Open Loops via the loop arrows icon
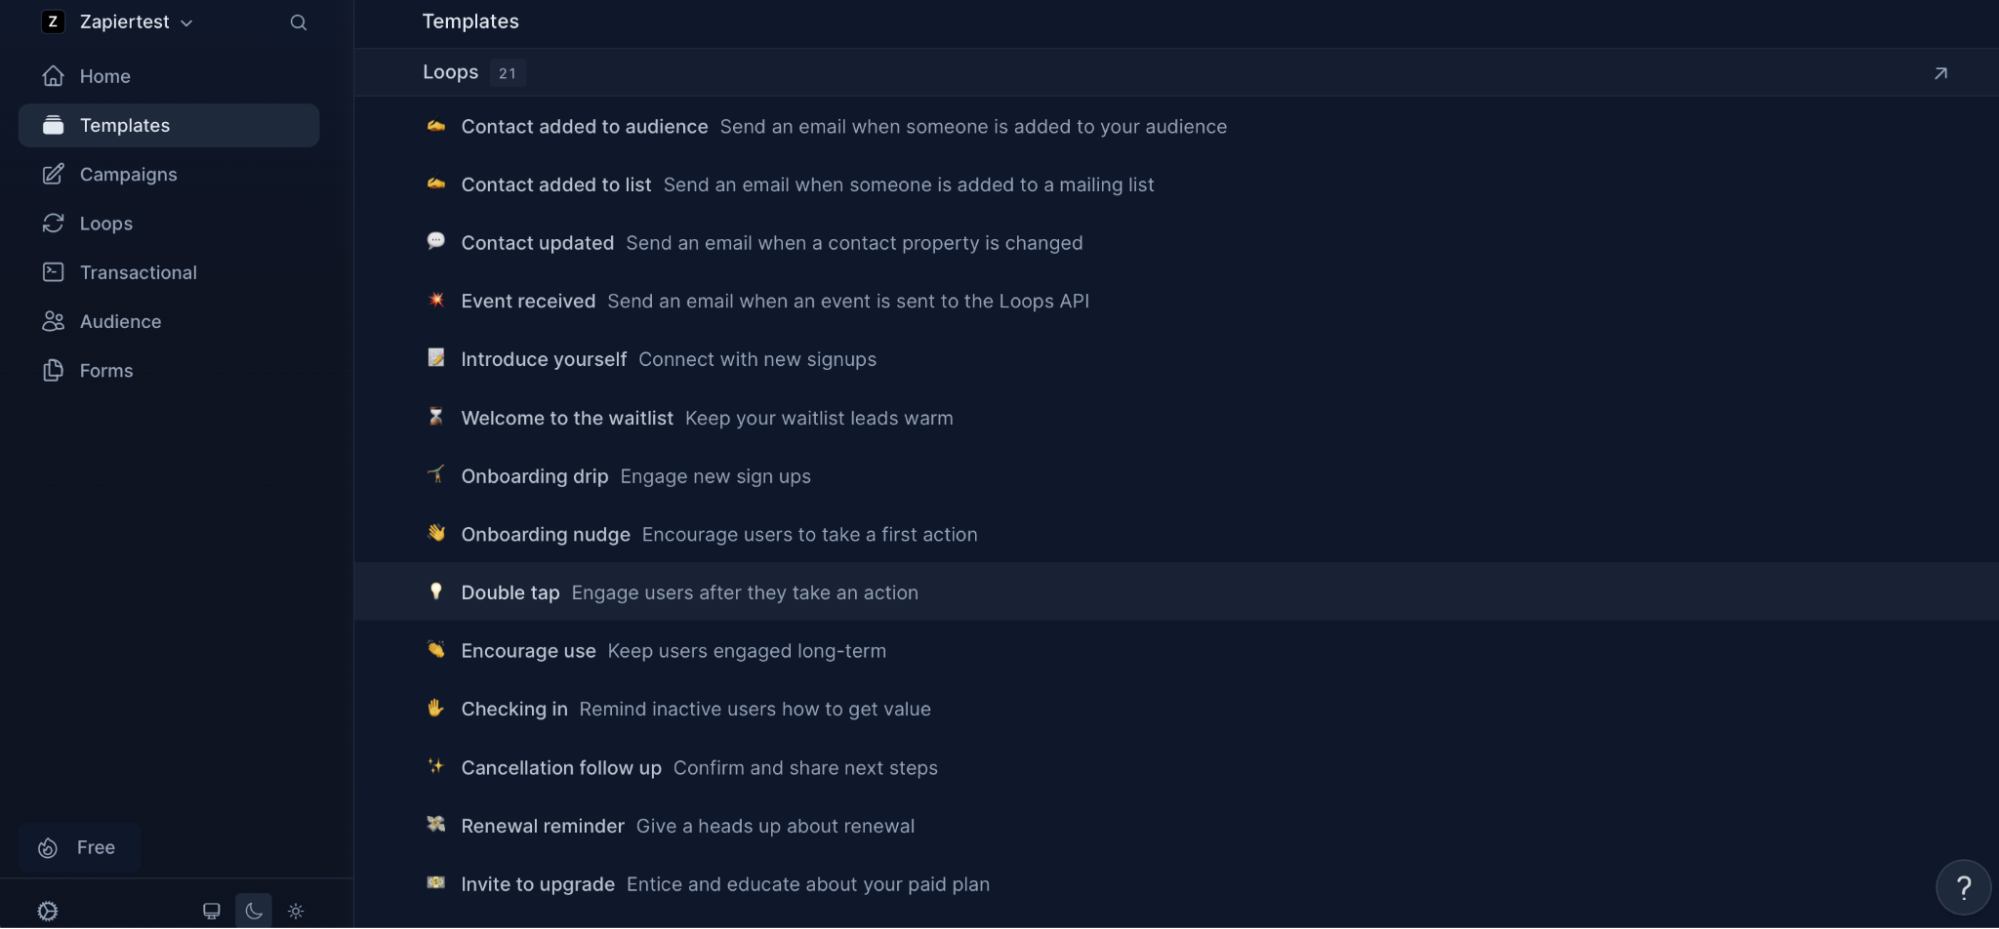The image size is (1999, 929). [x=53, y=223]
